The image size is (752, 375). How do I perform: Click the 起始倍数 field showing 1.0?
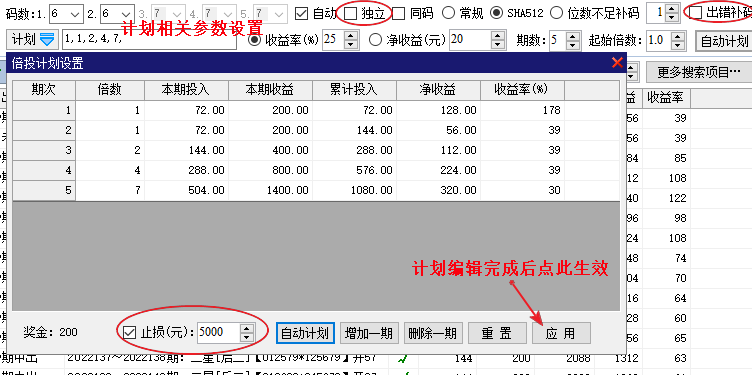pyautogui.click(x=658, y=40)
